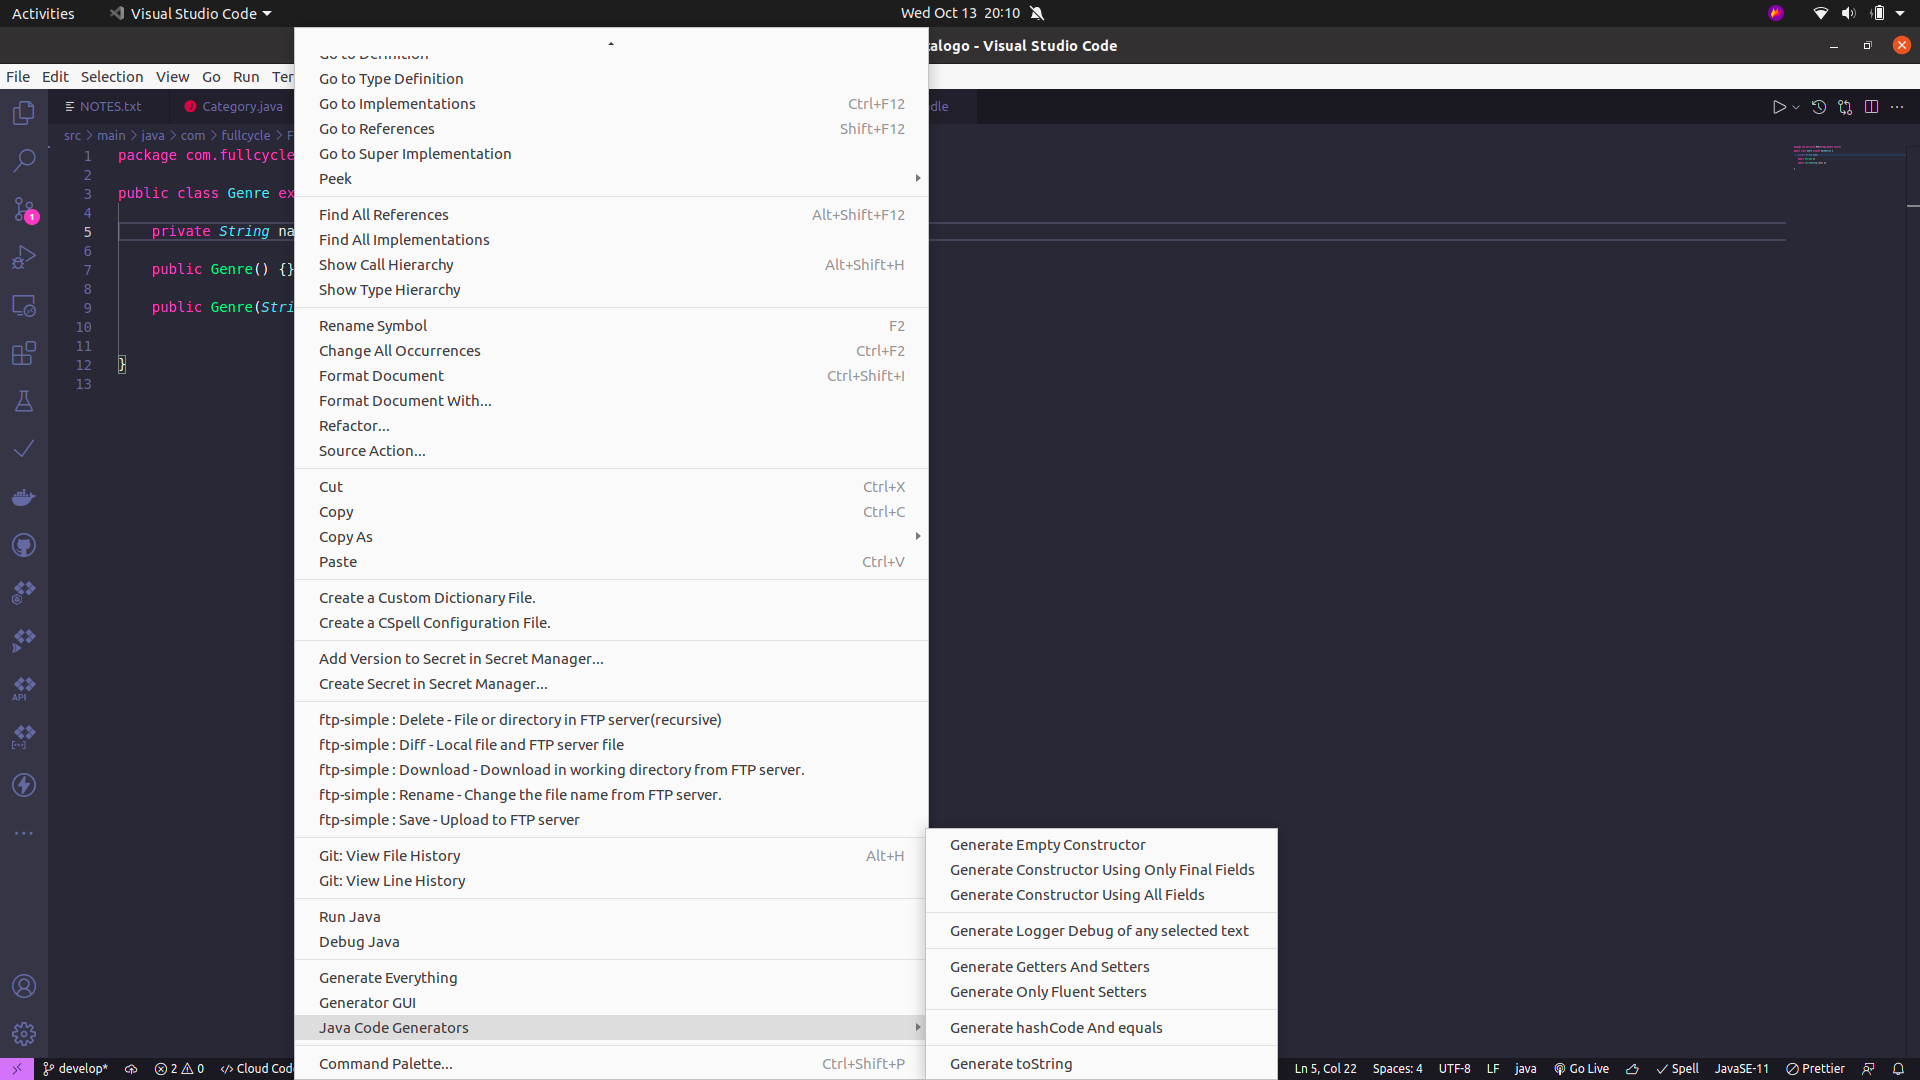Open the Docker view icon
Image resolution: width=1920 pixels, height=1080 pixels.
click(x=24, y=497)
